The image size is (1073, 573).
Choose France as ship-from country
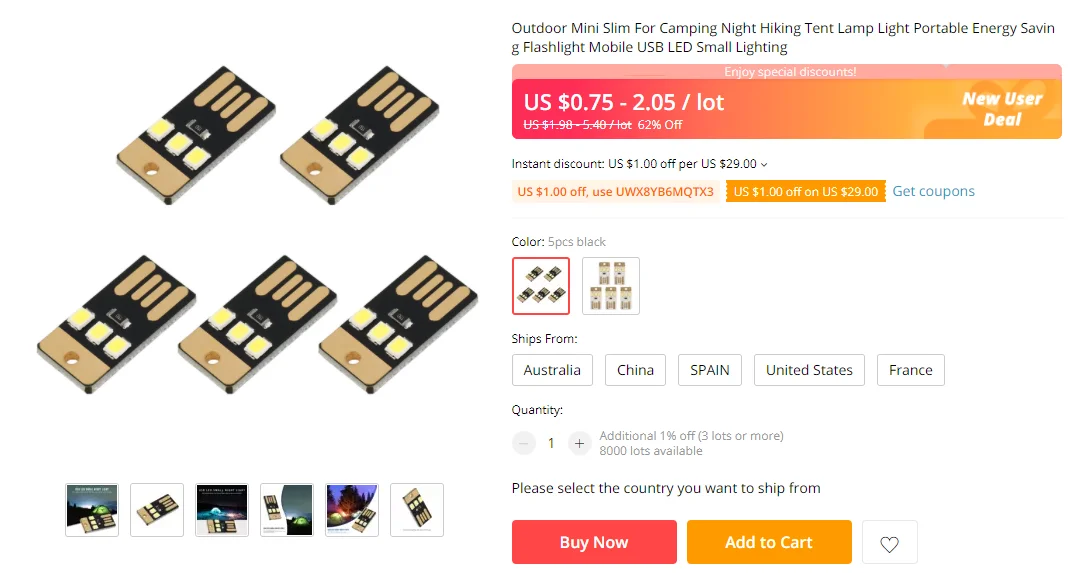point(910,370)
